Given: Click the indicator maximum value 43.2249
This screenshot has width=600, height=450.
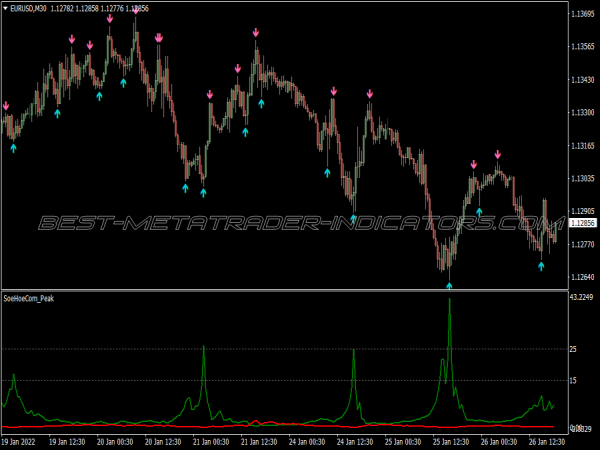Looking at the screenshot, I should tap(582, 297).
